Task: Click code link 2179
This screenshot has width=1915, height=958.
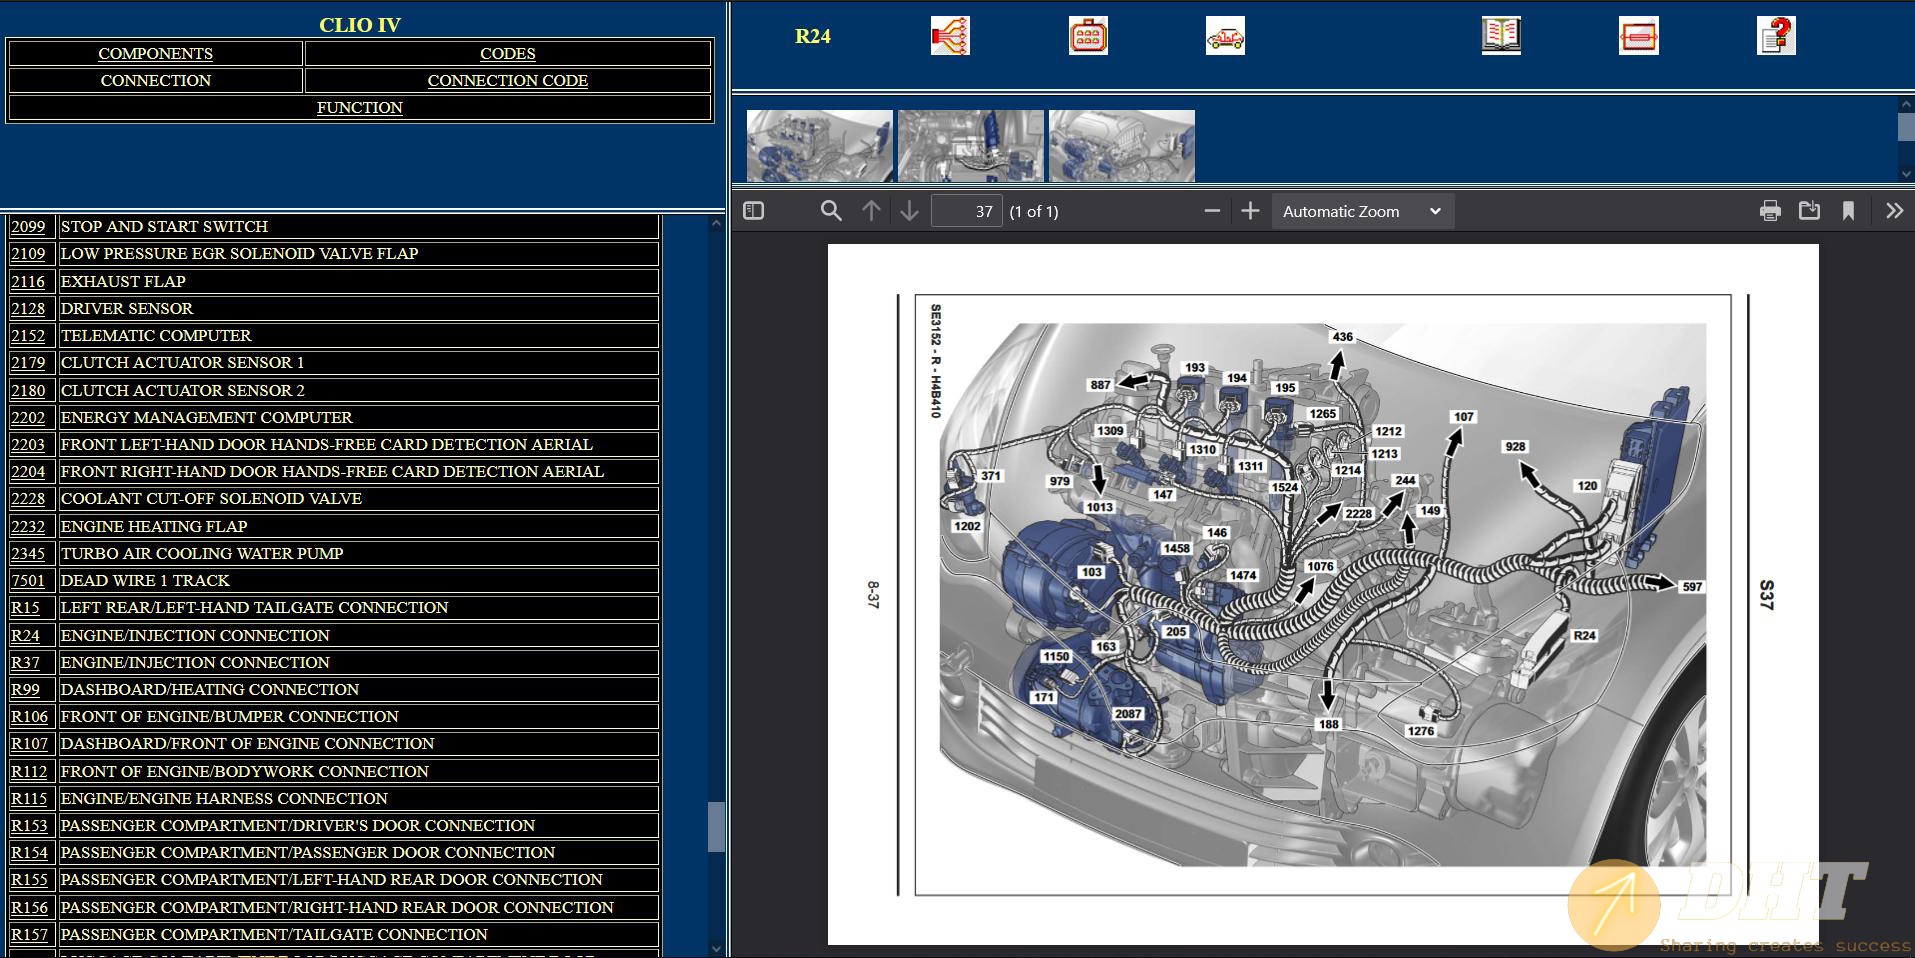Action: pos(28,362)
